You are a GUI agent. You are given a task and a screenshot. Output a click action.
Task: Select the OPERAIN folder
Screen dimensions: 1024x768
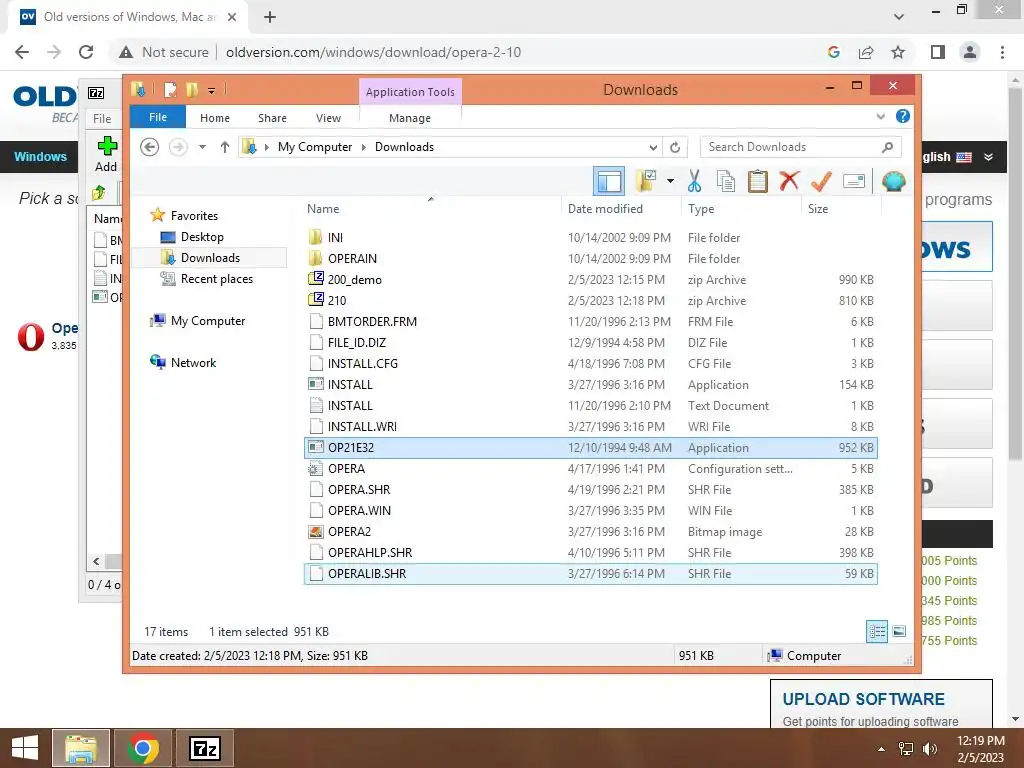(x=590, y=259)
